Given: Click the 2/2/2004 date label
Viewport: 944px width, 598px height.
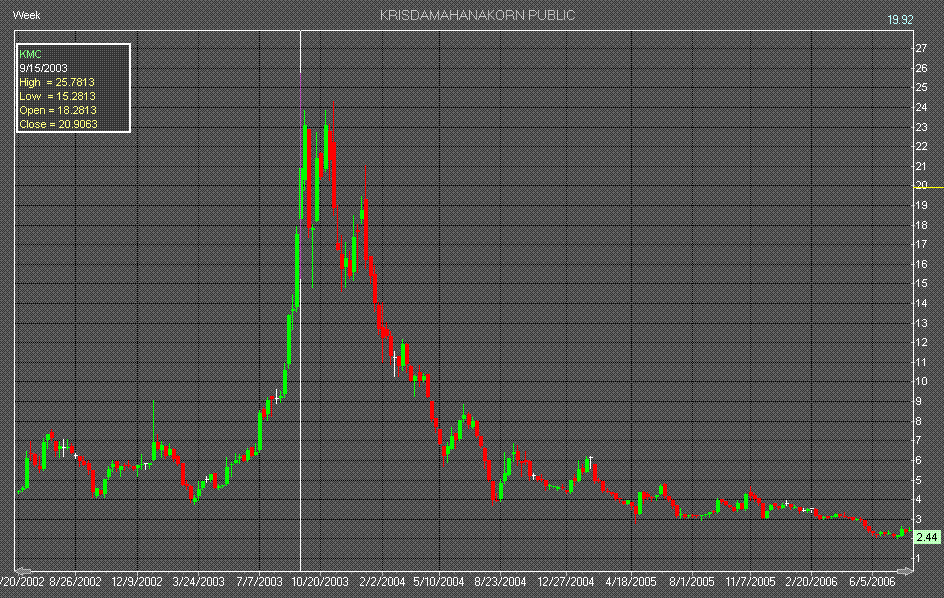Looking at the screenshot, I should (x=382, y=582).
